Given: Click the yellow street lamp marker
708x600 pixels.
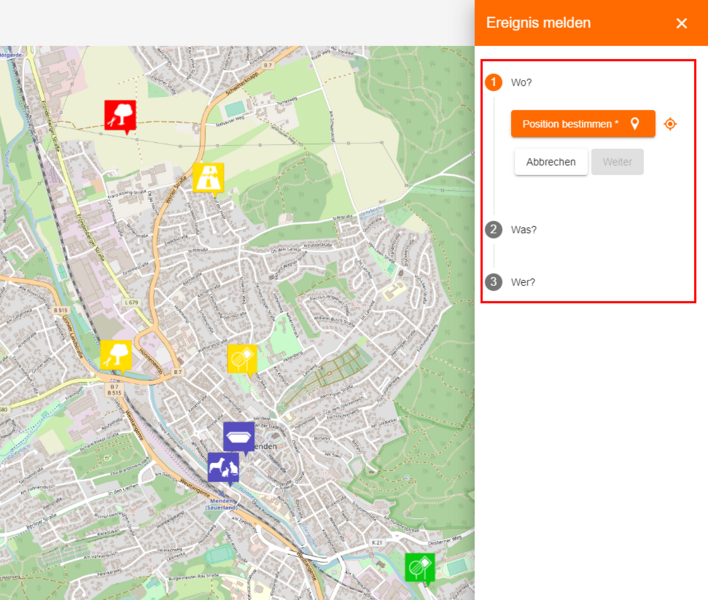Looking at the screenshot, I should pyautogui.click(x=242, y=358).
